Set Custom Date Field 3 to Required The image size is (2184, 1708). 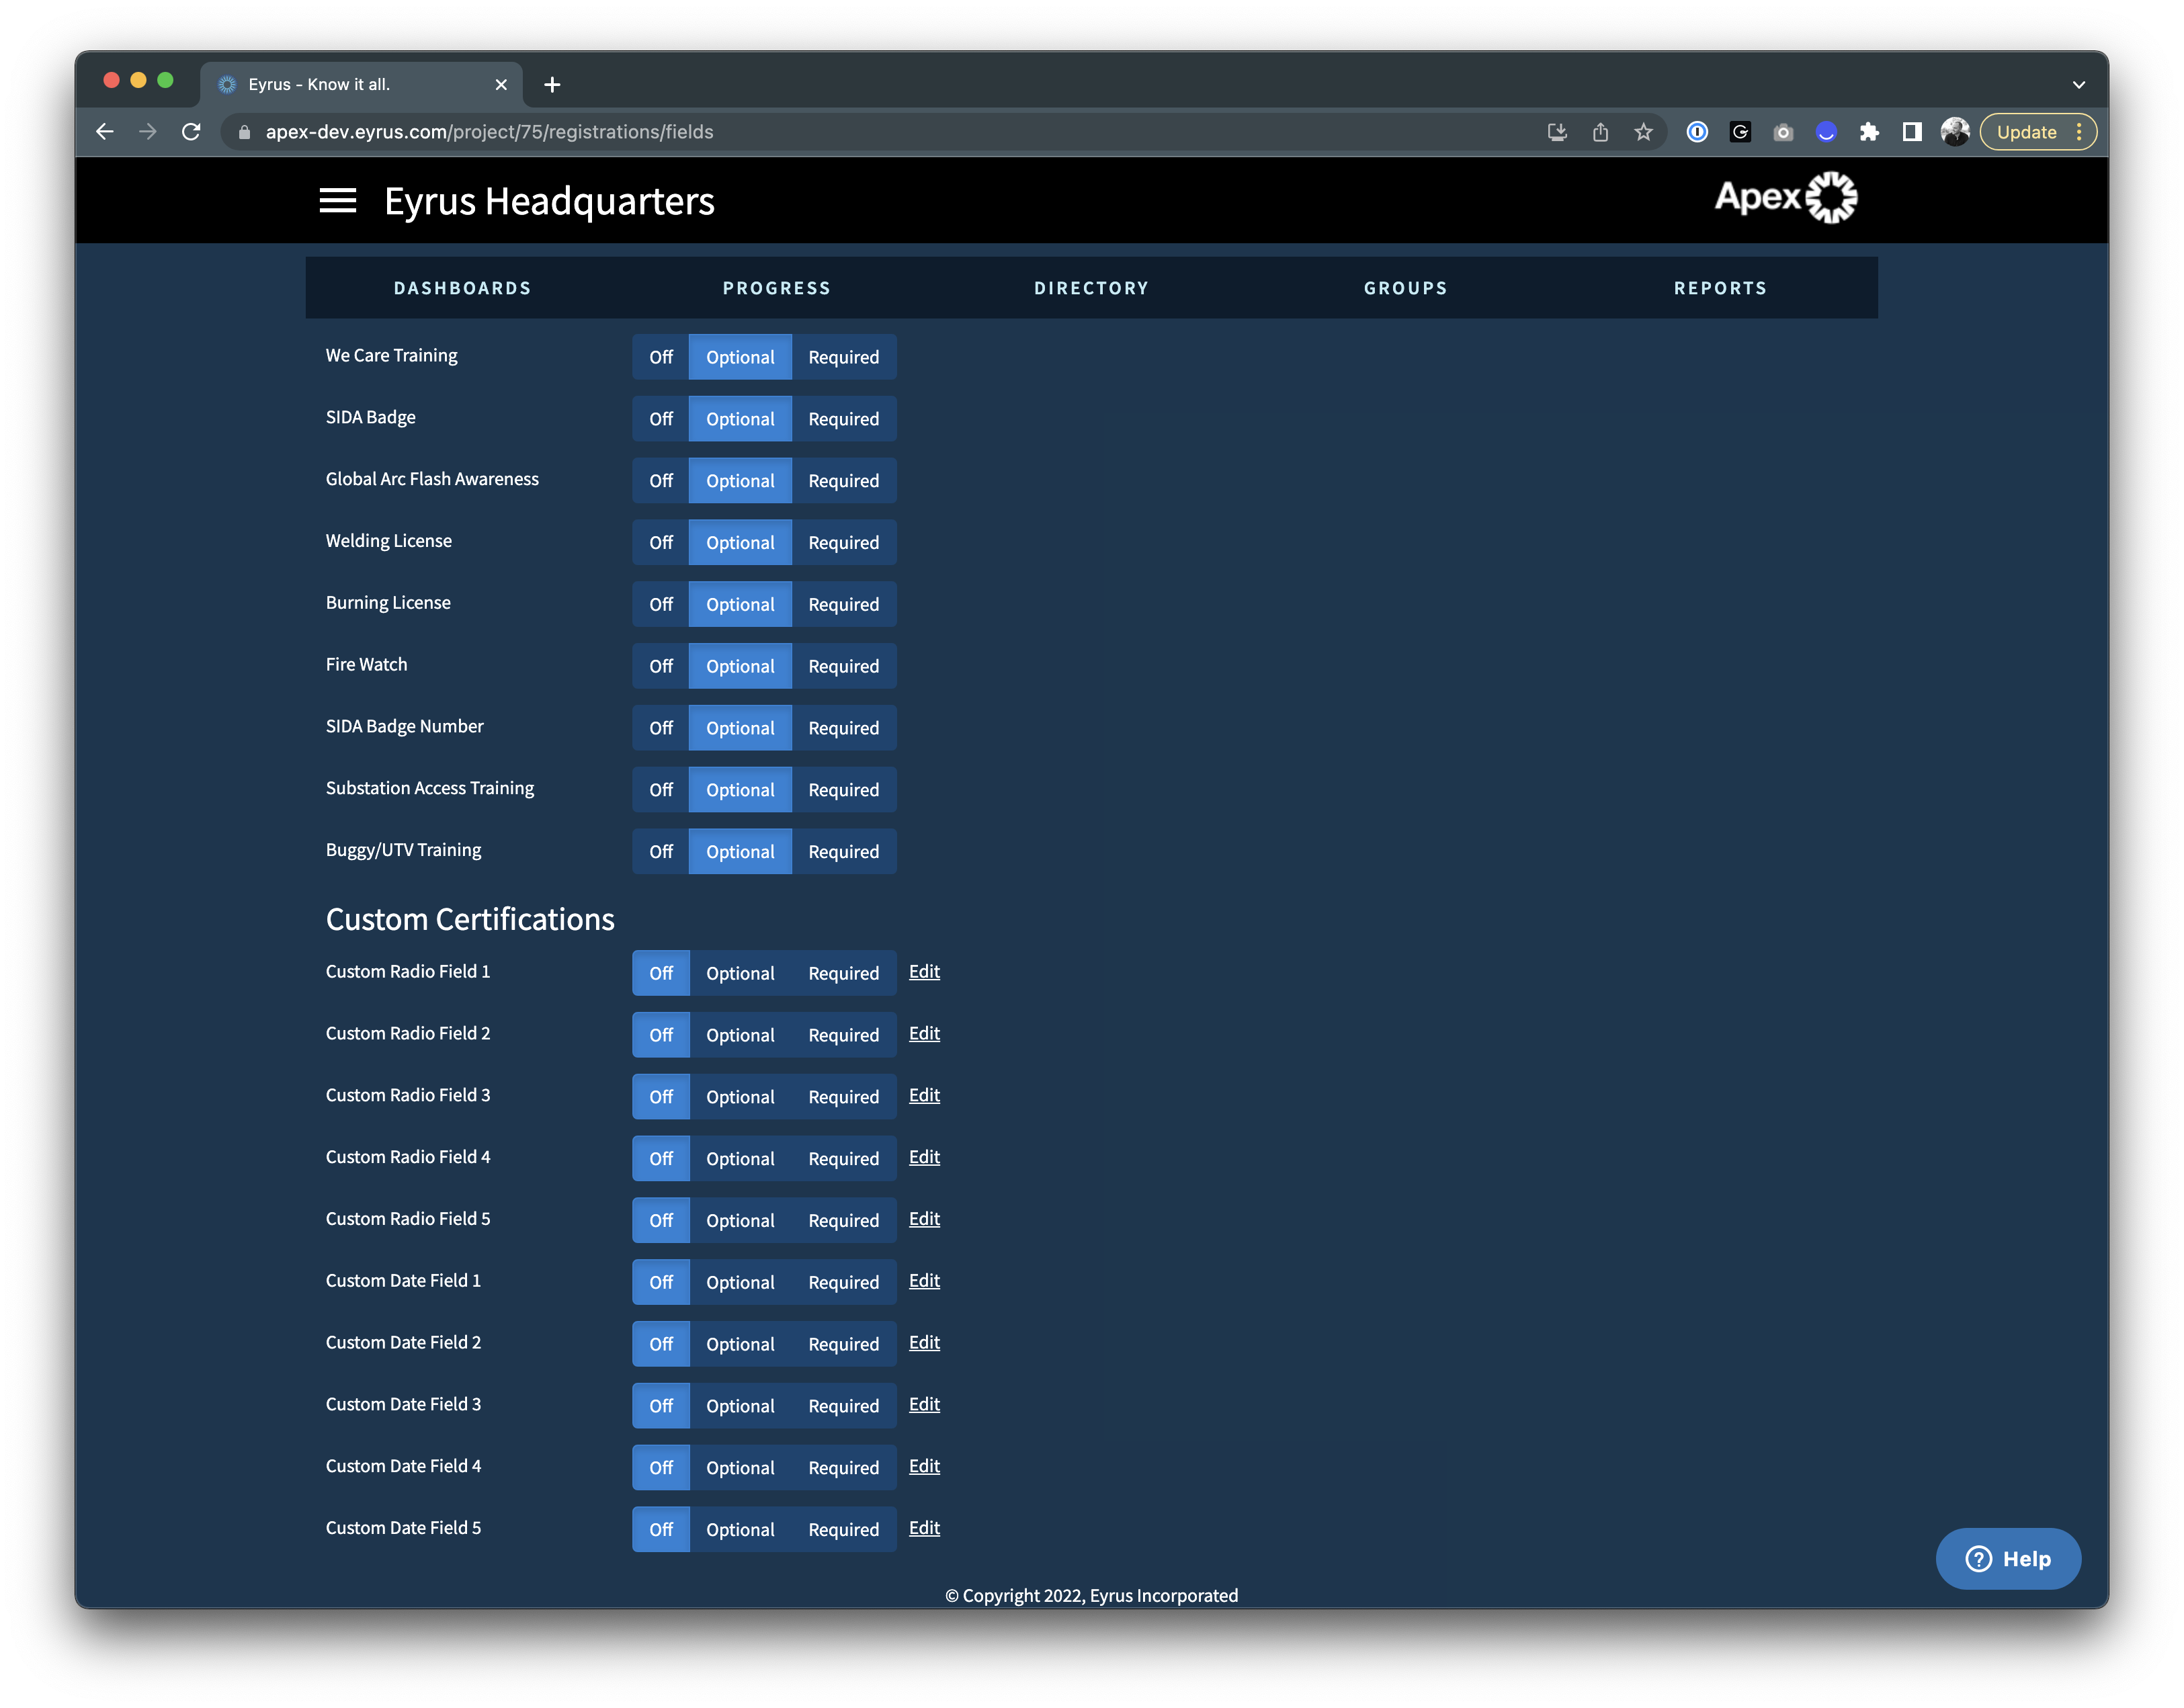(x=844, y=1406)
